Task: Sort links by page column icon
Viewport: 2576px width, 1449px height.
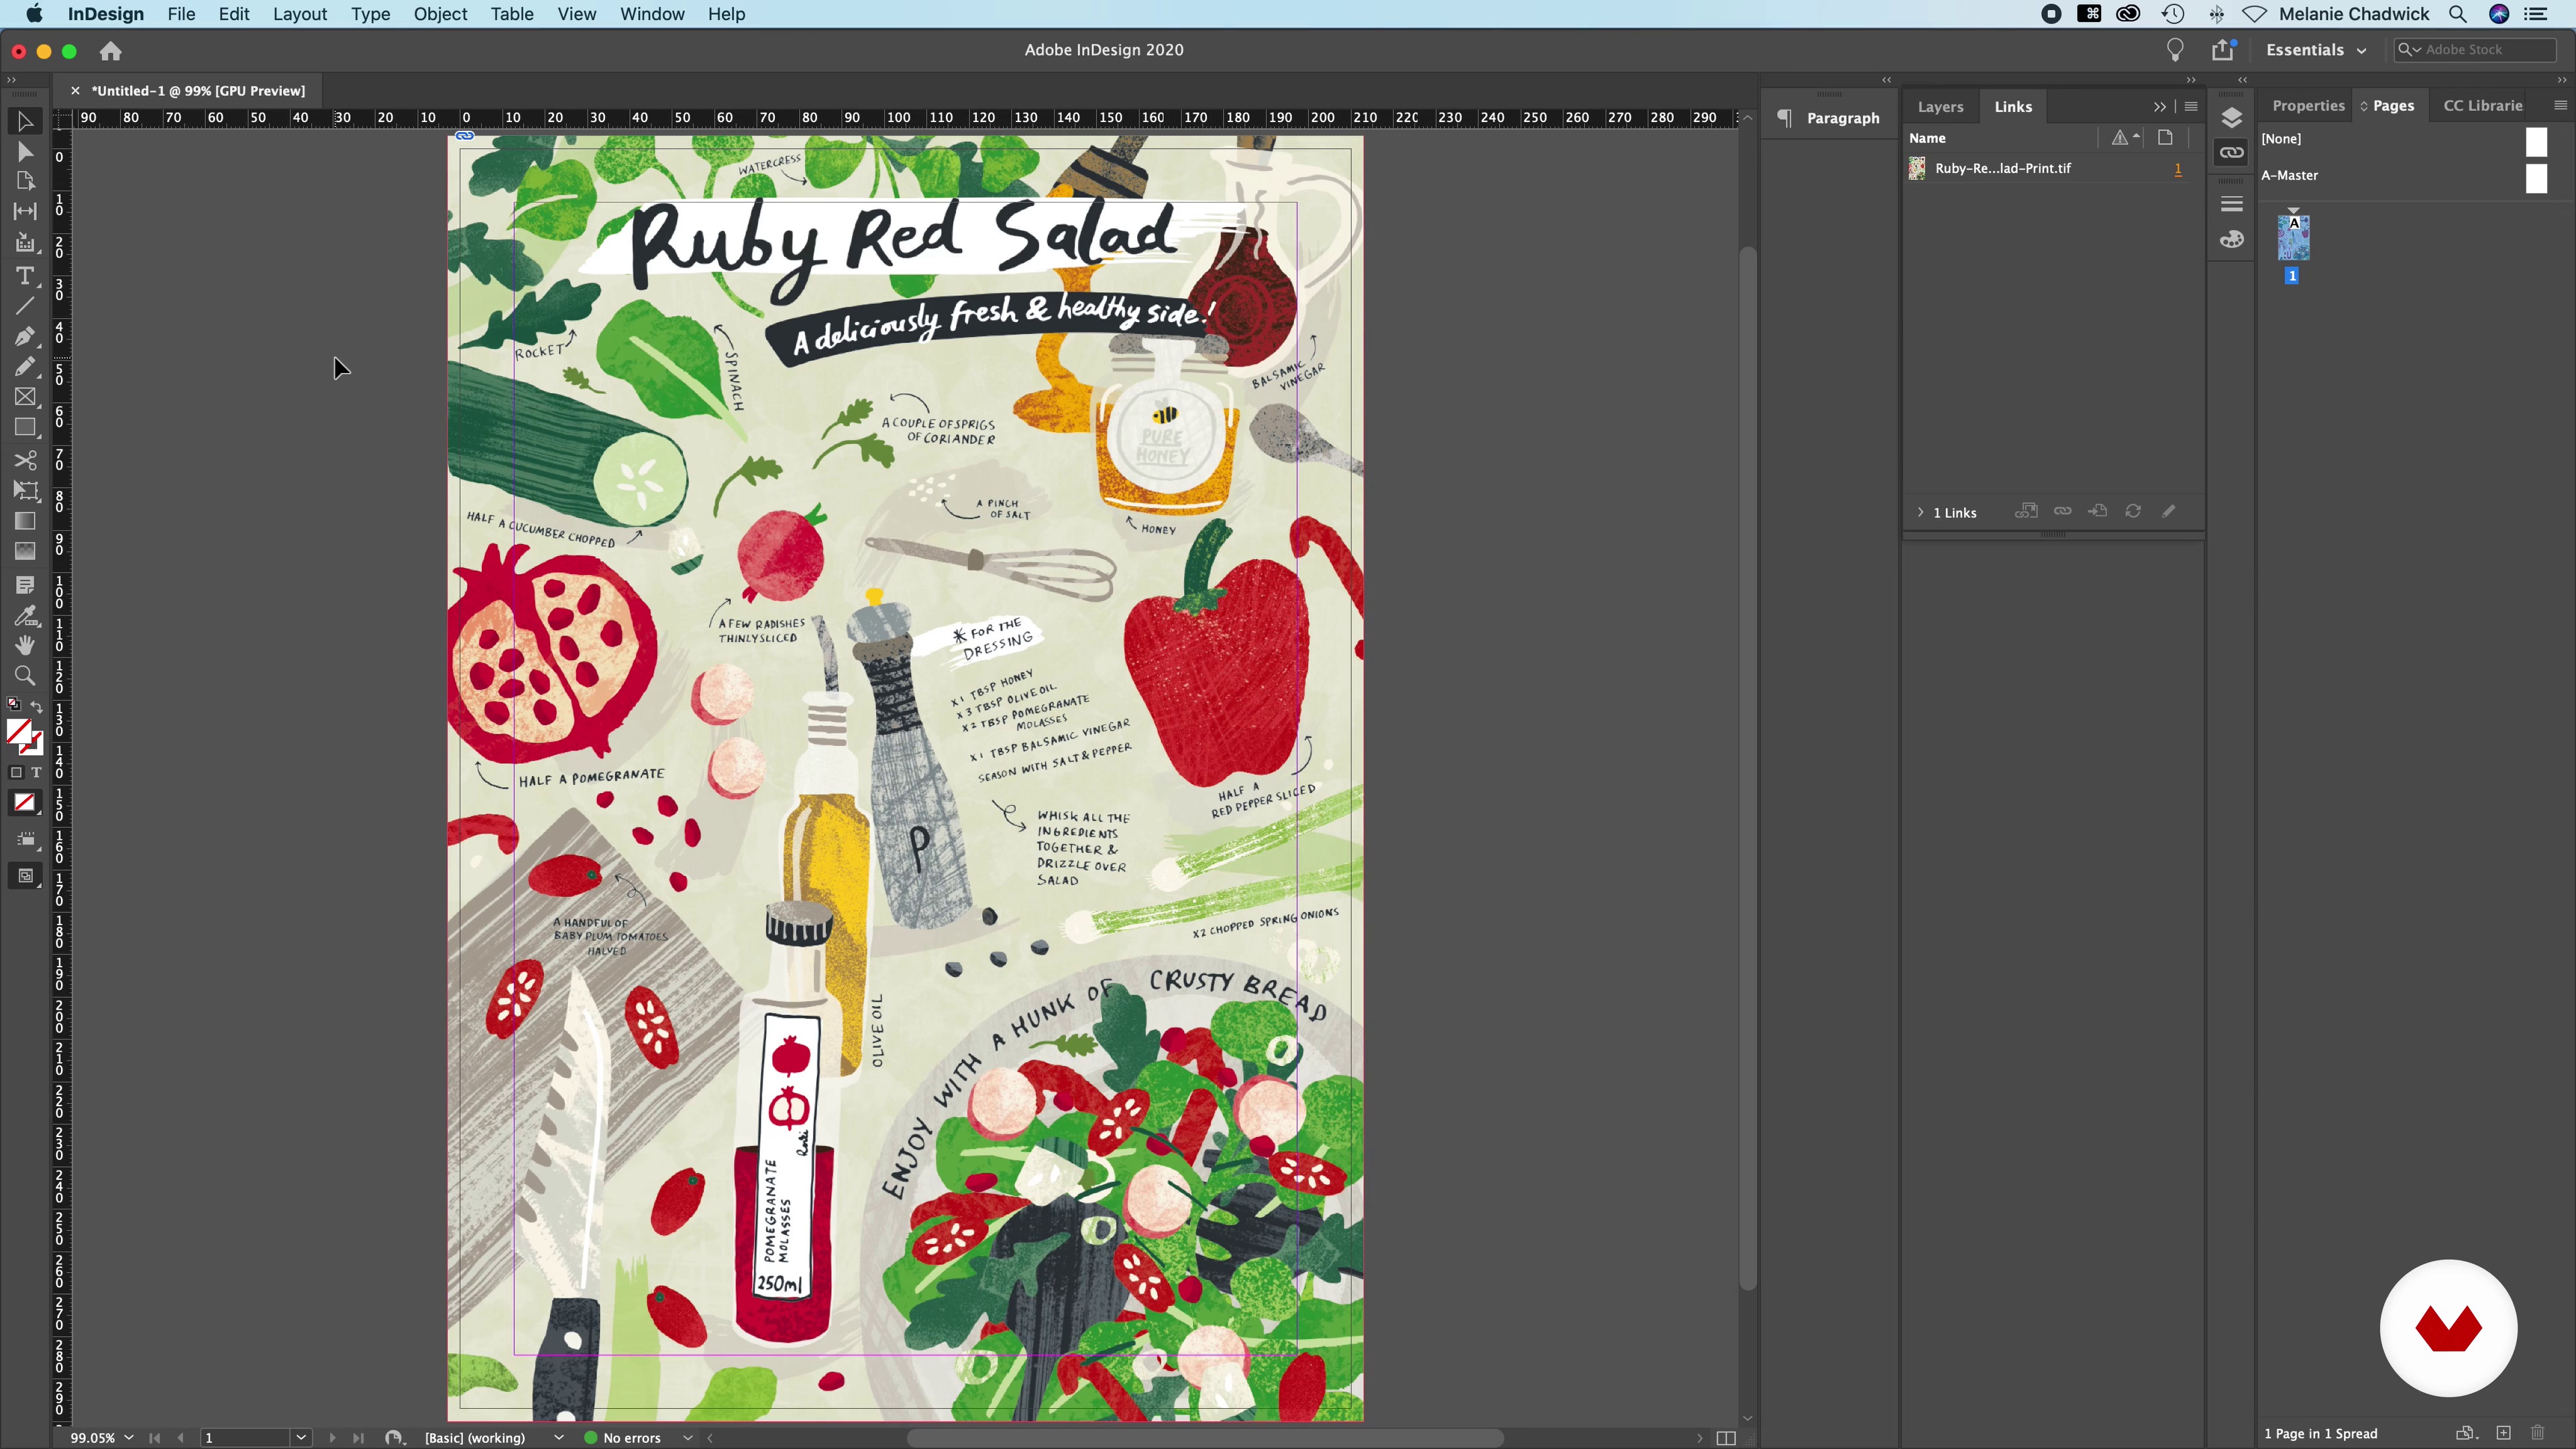Action: click(x=2165, y=138)
